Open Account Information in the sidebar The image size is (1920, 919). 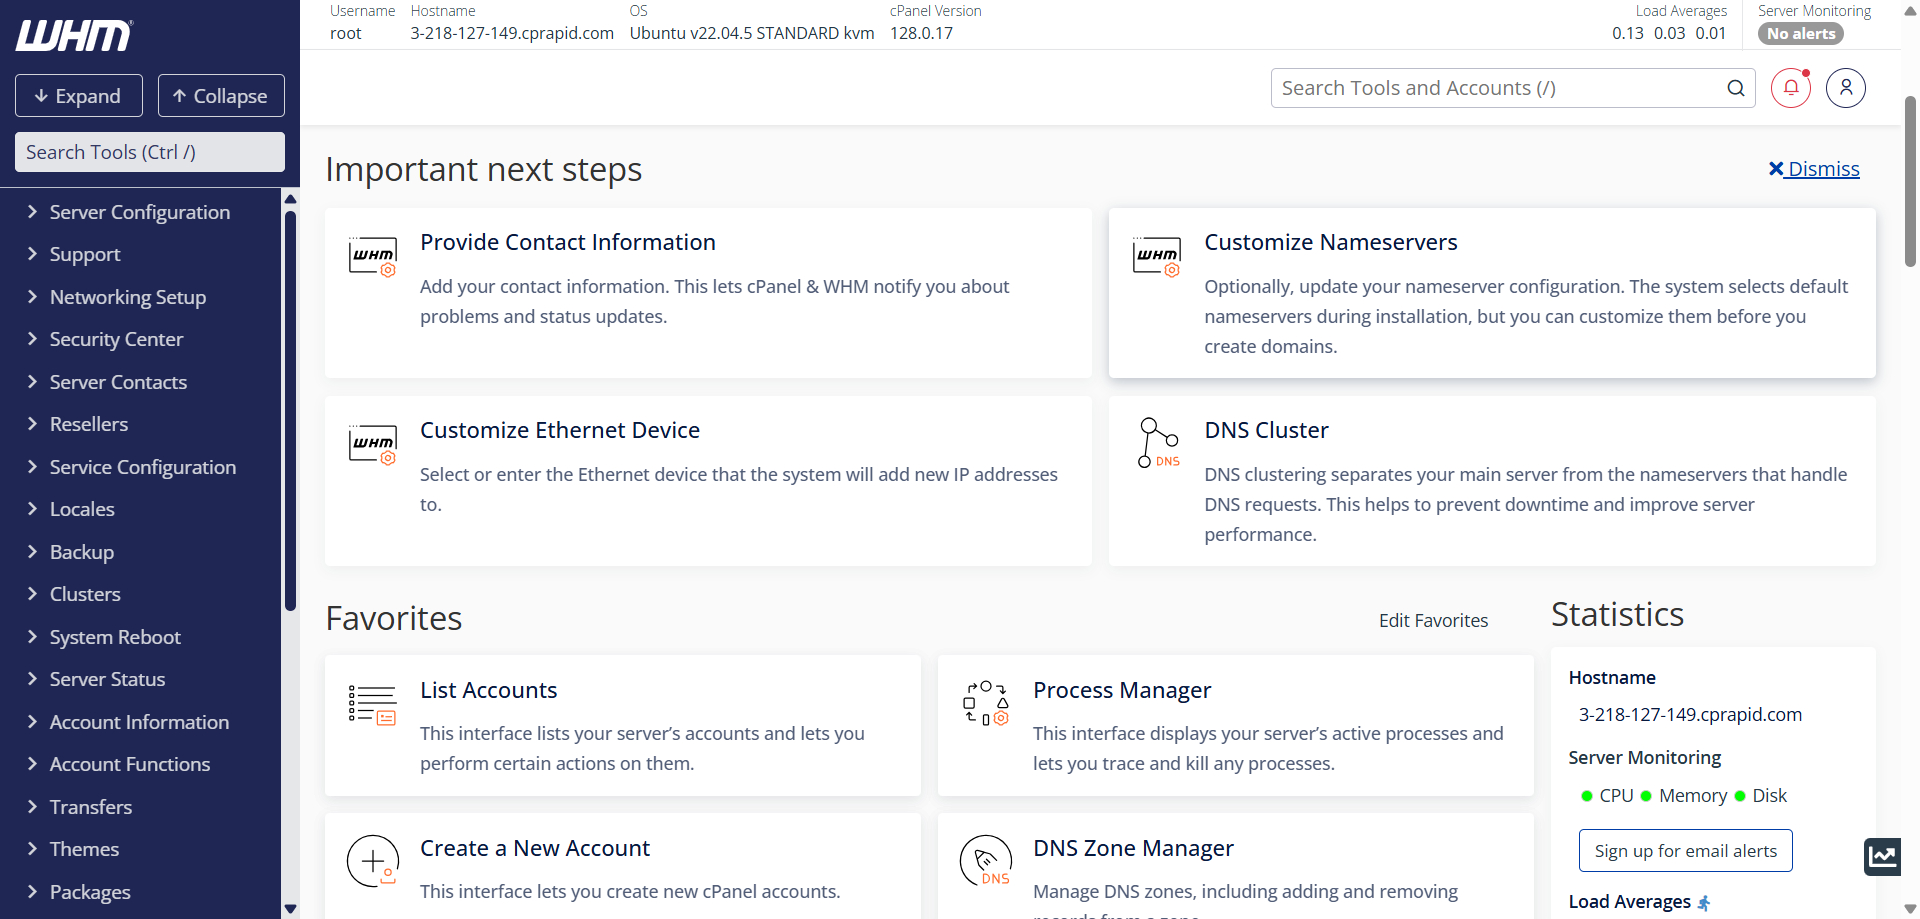(x=139, y=722)
